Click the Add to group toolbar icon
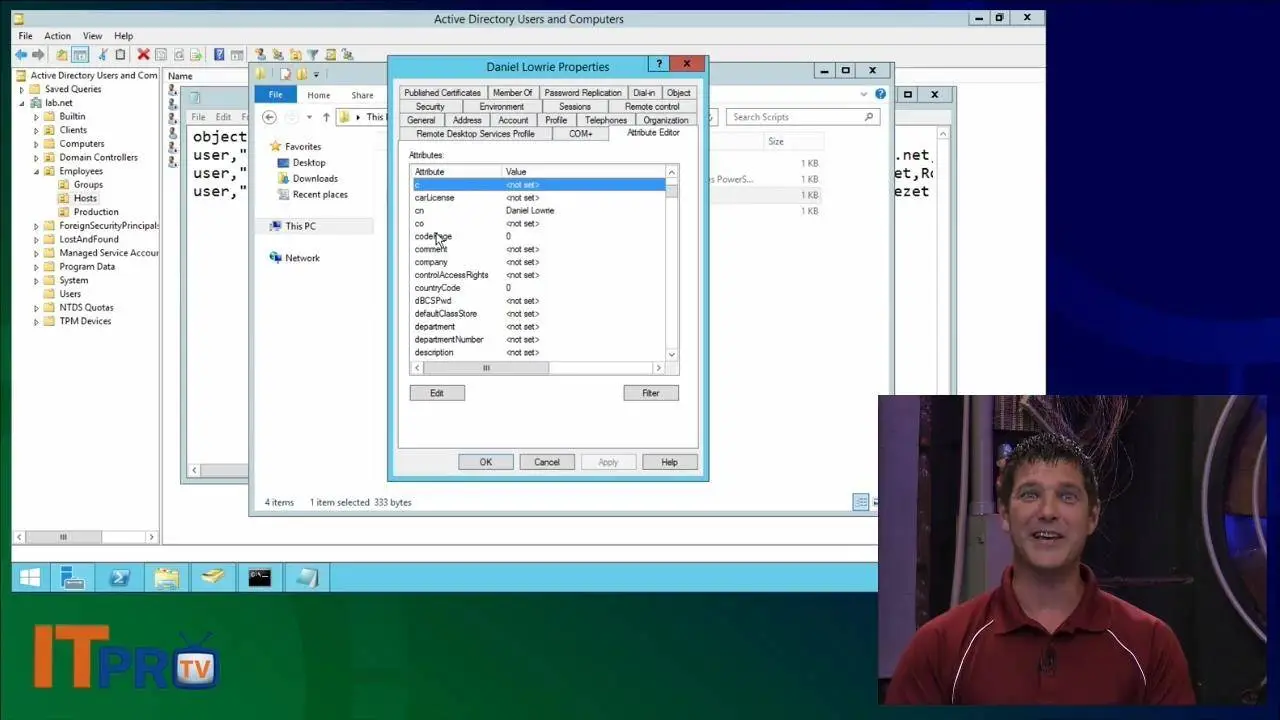This screenshot has width=1280, height=720. (x=347, y=55)
